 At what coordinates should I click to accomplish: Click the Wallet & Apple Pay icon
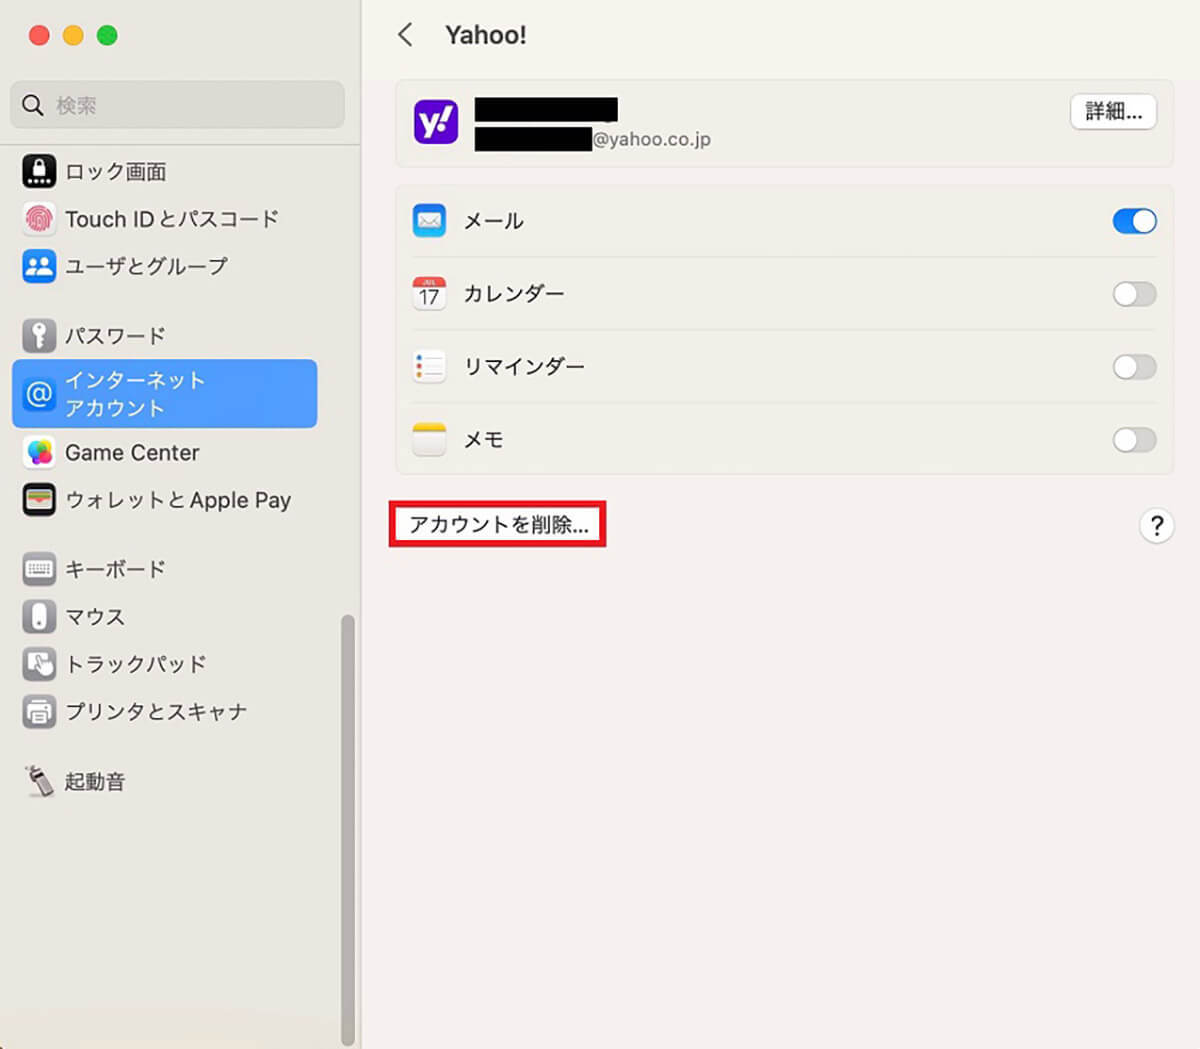pyautogui.click(x=39, y=500)
